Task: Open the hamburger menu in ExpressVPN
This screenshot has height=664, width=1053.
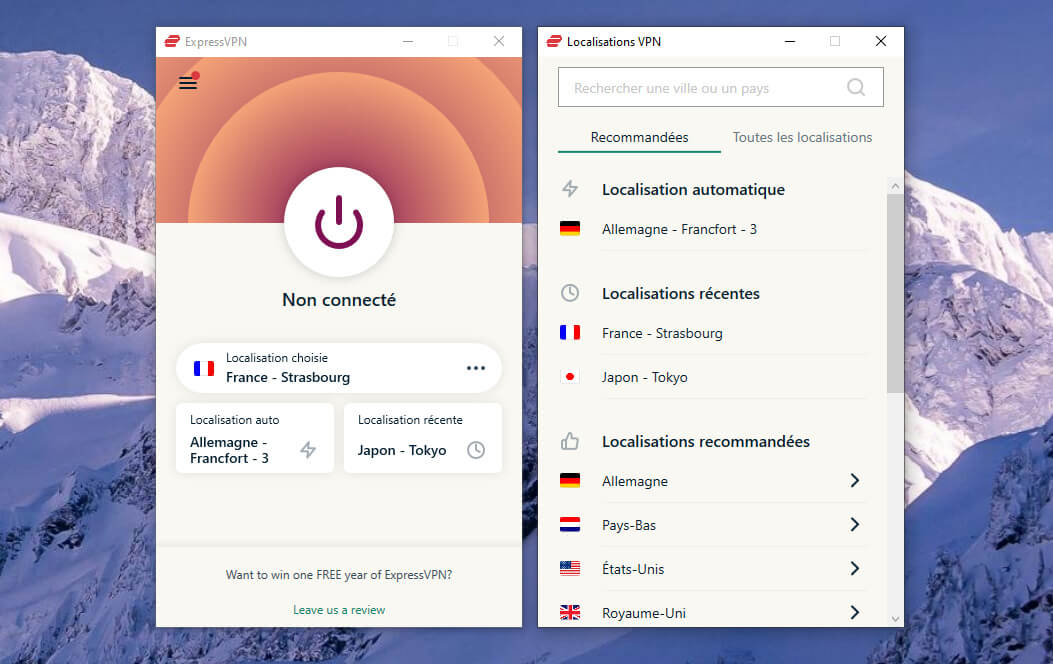Action: tap(188, 83)
